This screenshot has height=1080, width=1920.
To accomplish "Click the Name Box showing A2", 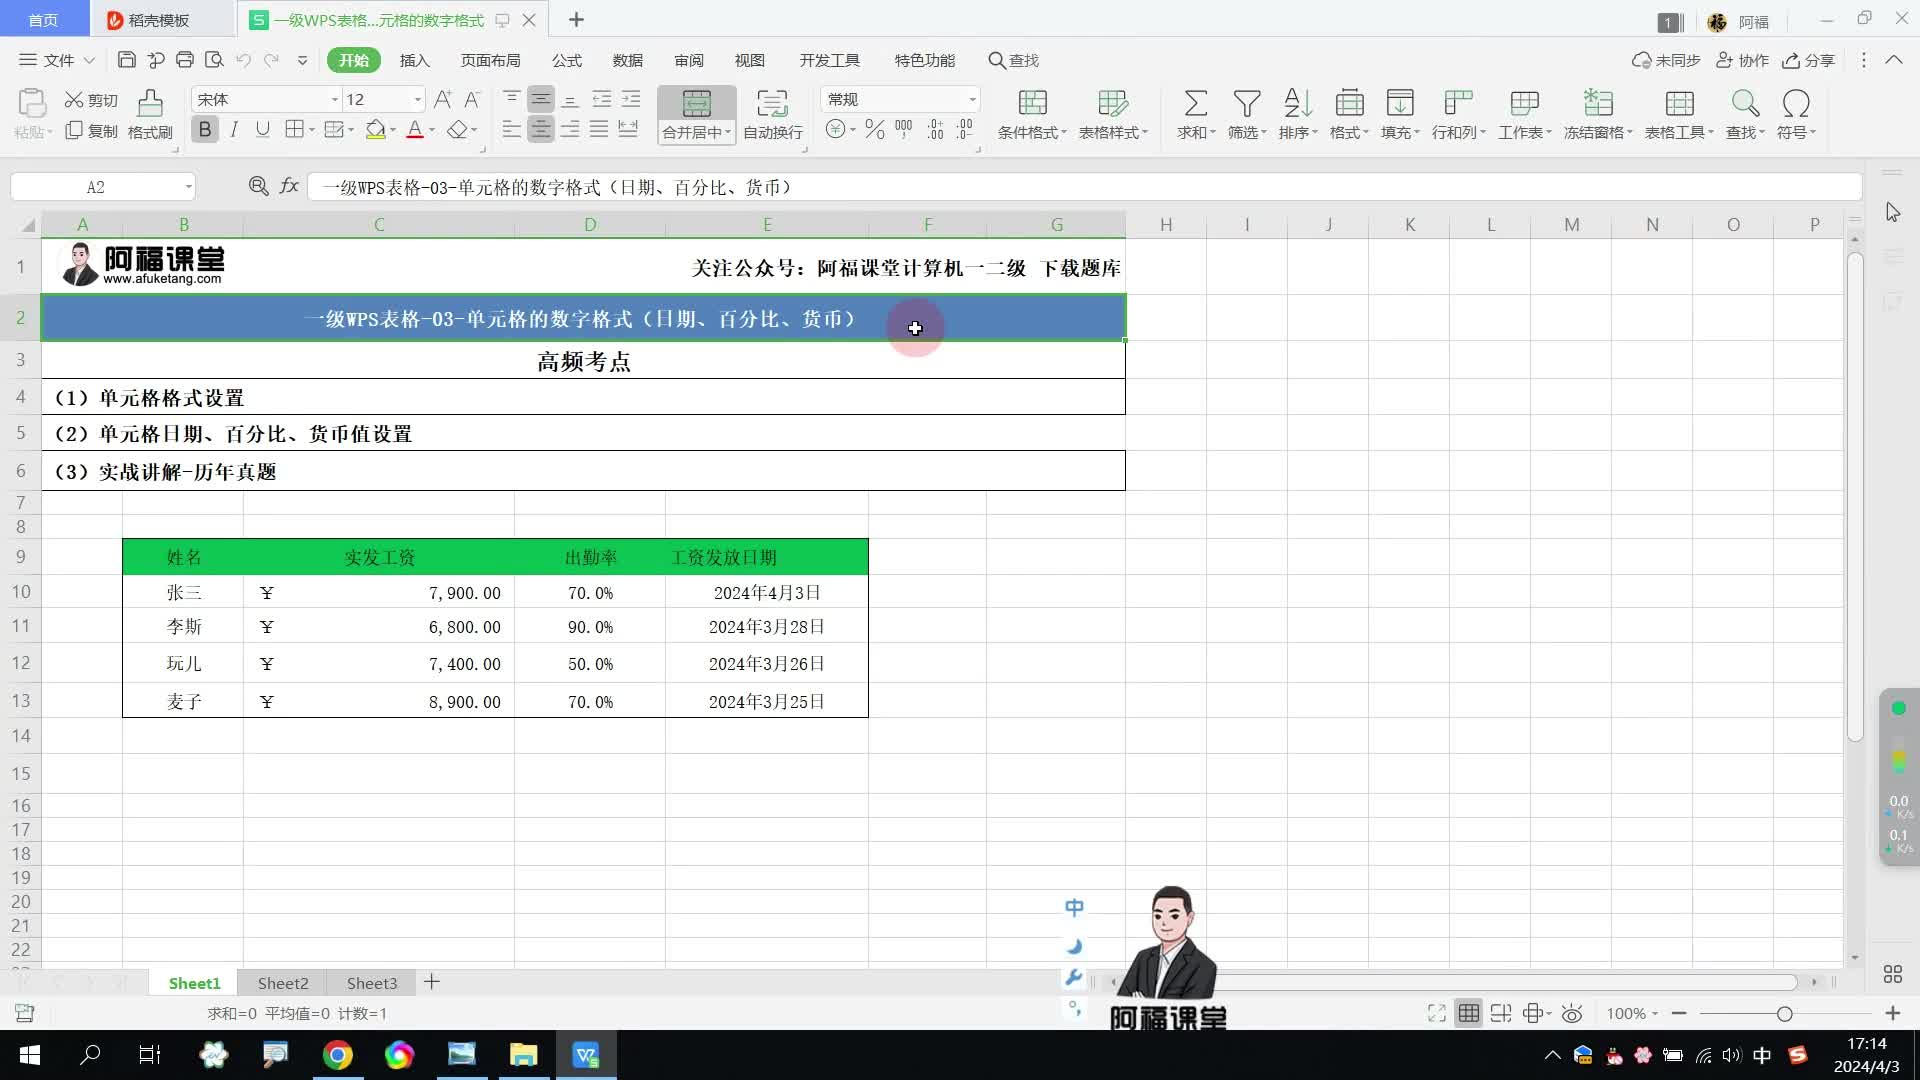I will (x=96, y=187).
